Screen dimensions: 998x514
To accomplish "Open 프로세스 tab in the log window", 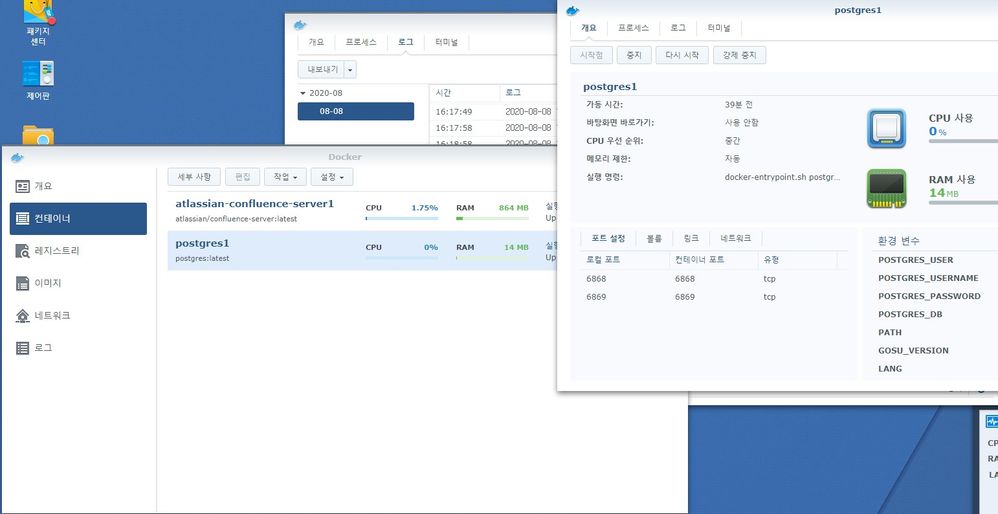I will [361, 43].
